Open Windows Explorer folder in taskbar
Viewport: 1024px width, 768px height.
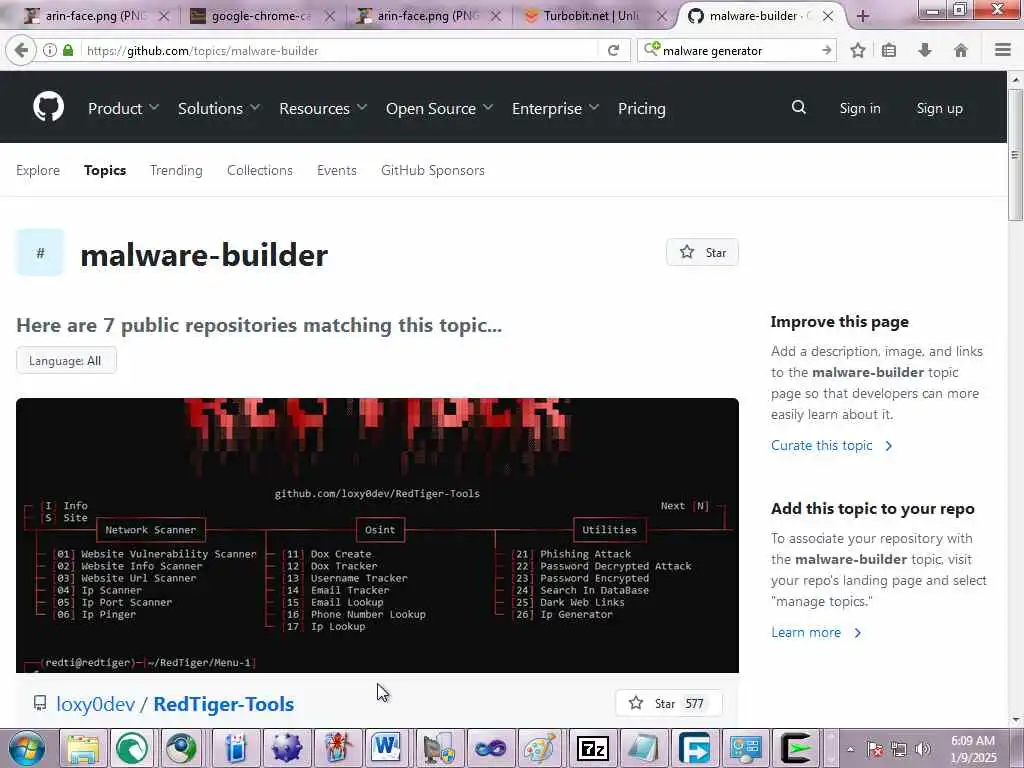tap(83, 748)
